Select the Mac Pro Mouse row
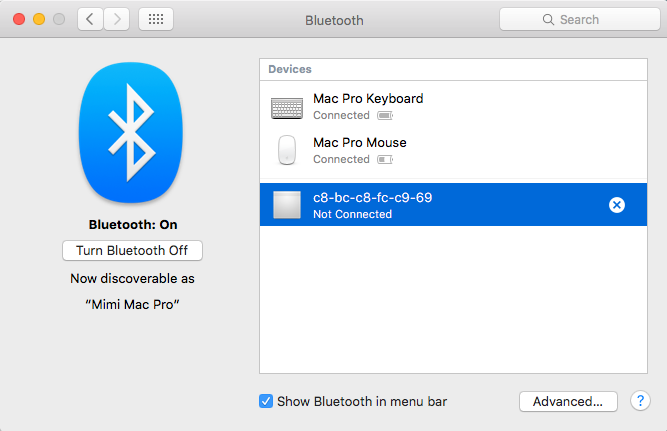The height and width of the screenshot is (431, 667). point(453,150)
